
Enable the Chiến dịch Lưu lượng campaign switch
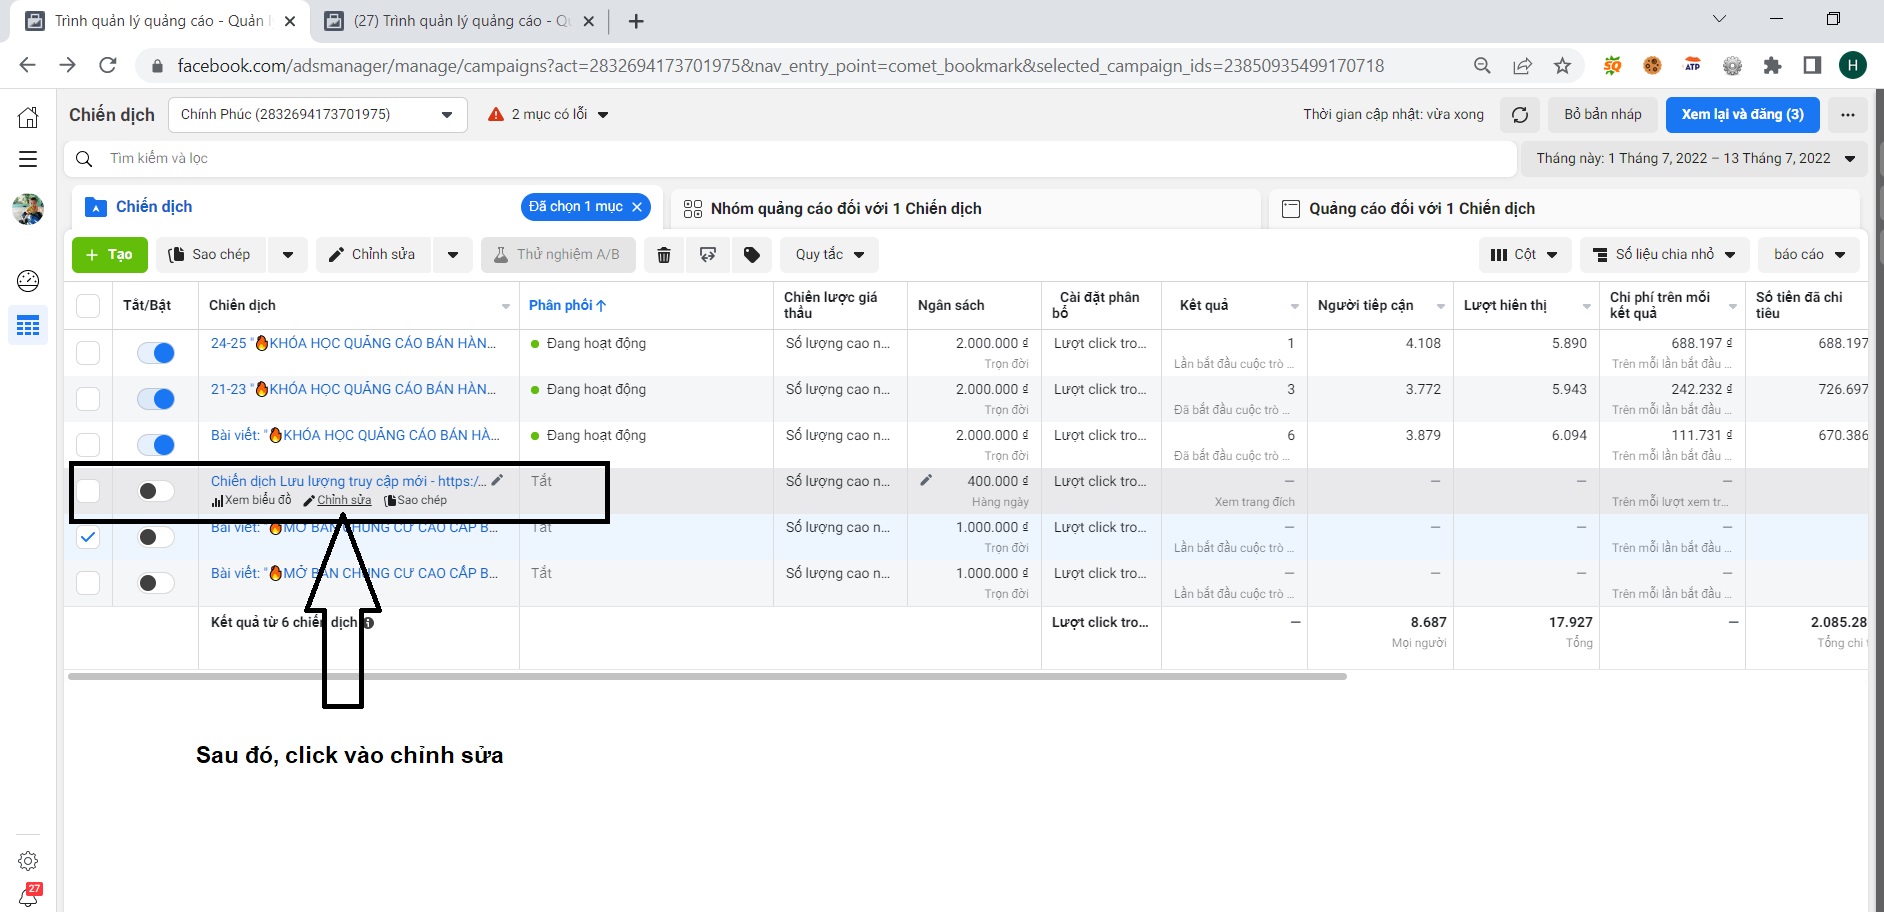[x=156, y=491]
